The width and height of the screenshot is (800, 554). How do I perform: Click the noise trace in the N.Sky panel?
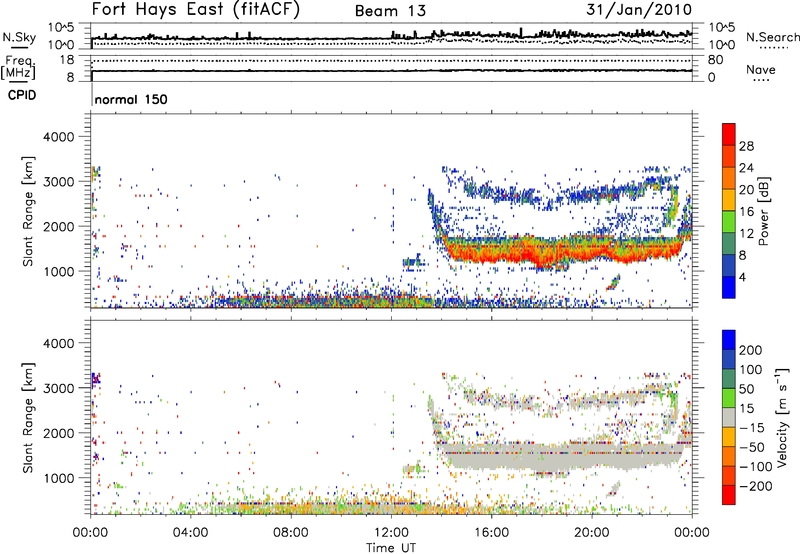[391, 37]
